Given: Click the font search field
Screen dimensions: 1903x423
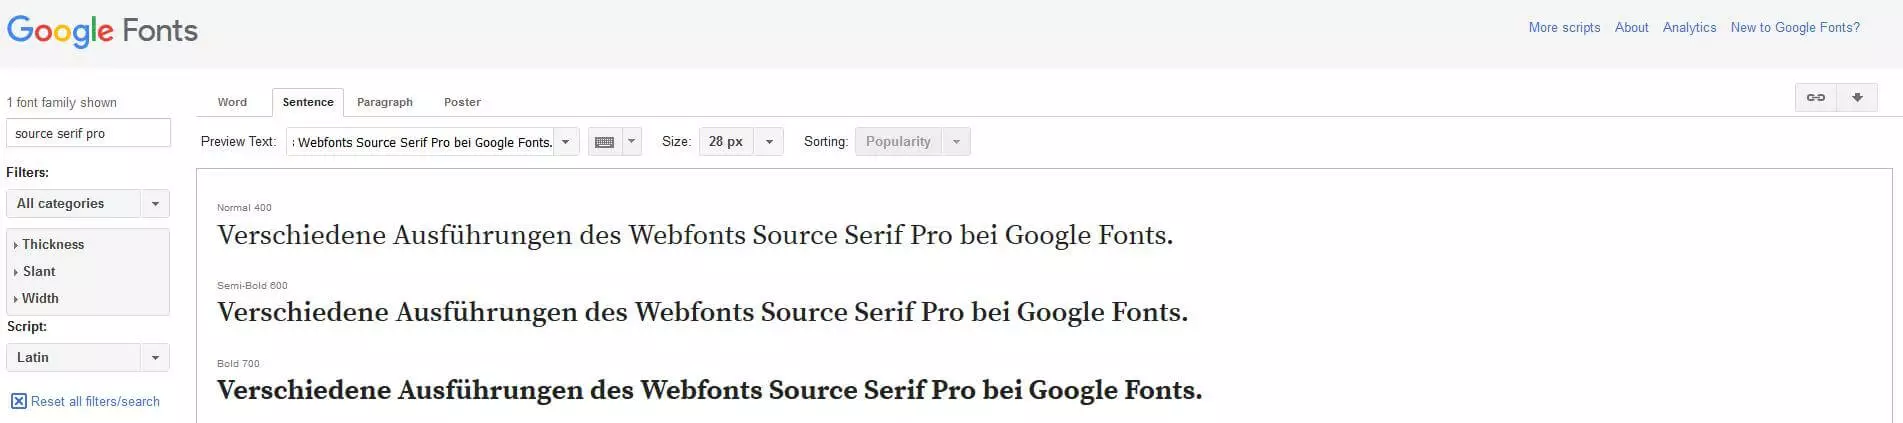Looking at the screenshot, I should point(88,133).
